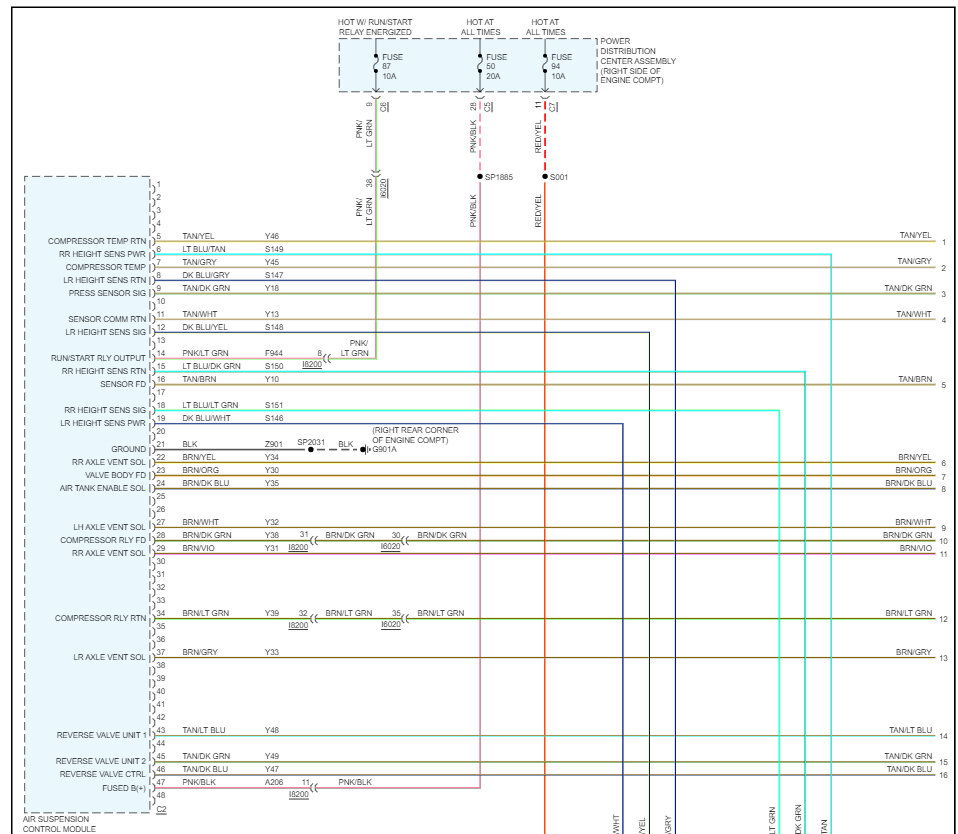Select circuit code Y31
958x834 pixels.
[272, 547]
